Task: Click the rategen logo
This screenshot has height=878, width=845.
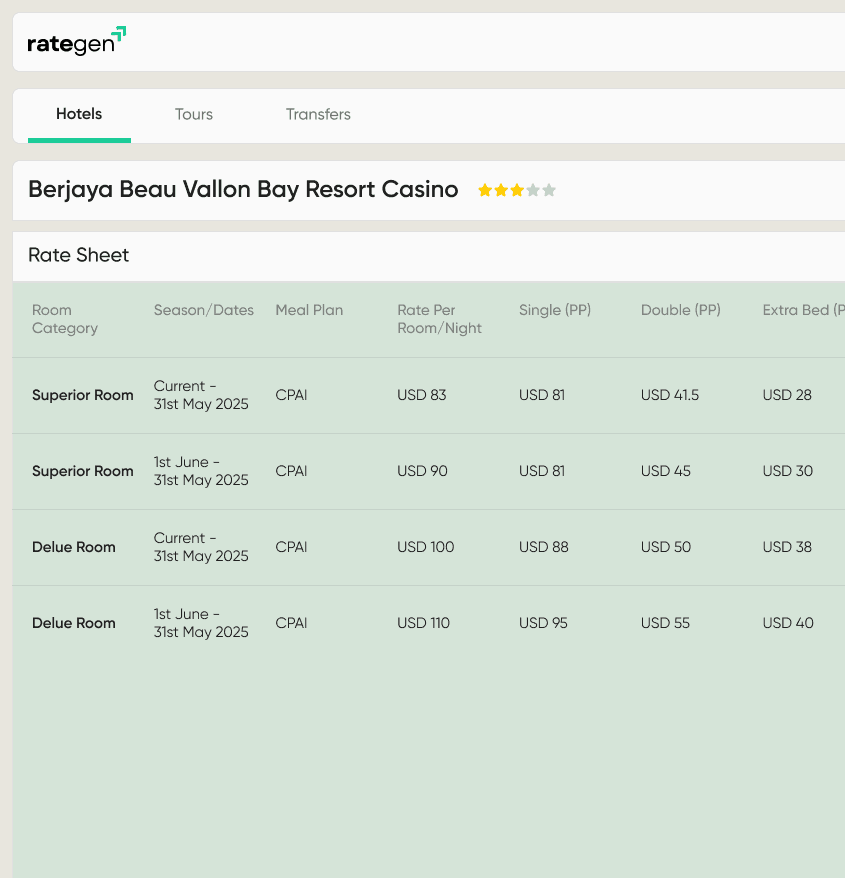Action: (x=70, y=42)
